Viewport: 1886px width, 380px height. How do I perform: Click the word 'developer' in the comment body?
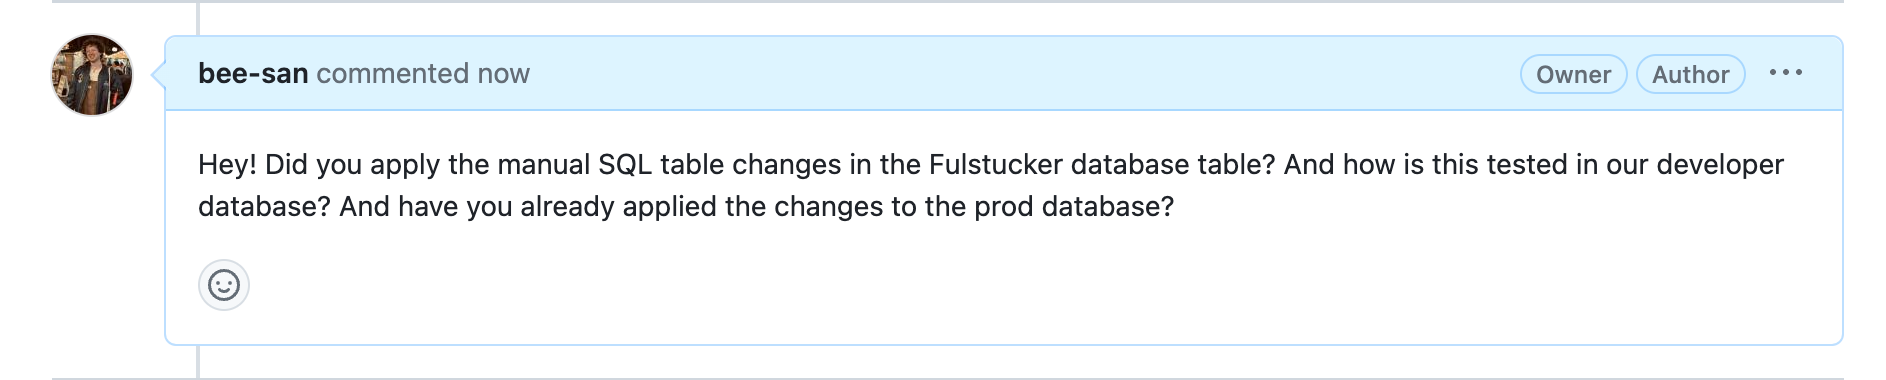click(x=1720, y=164)
